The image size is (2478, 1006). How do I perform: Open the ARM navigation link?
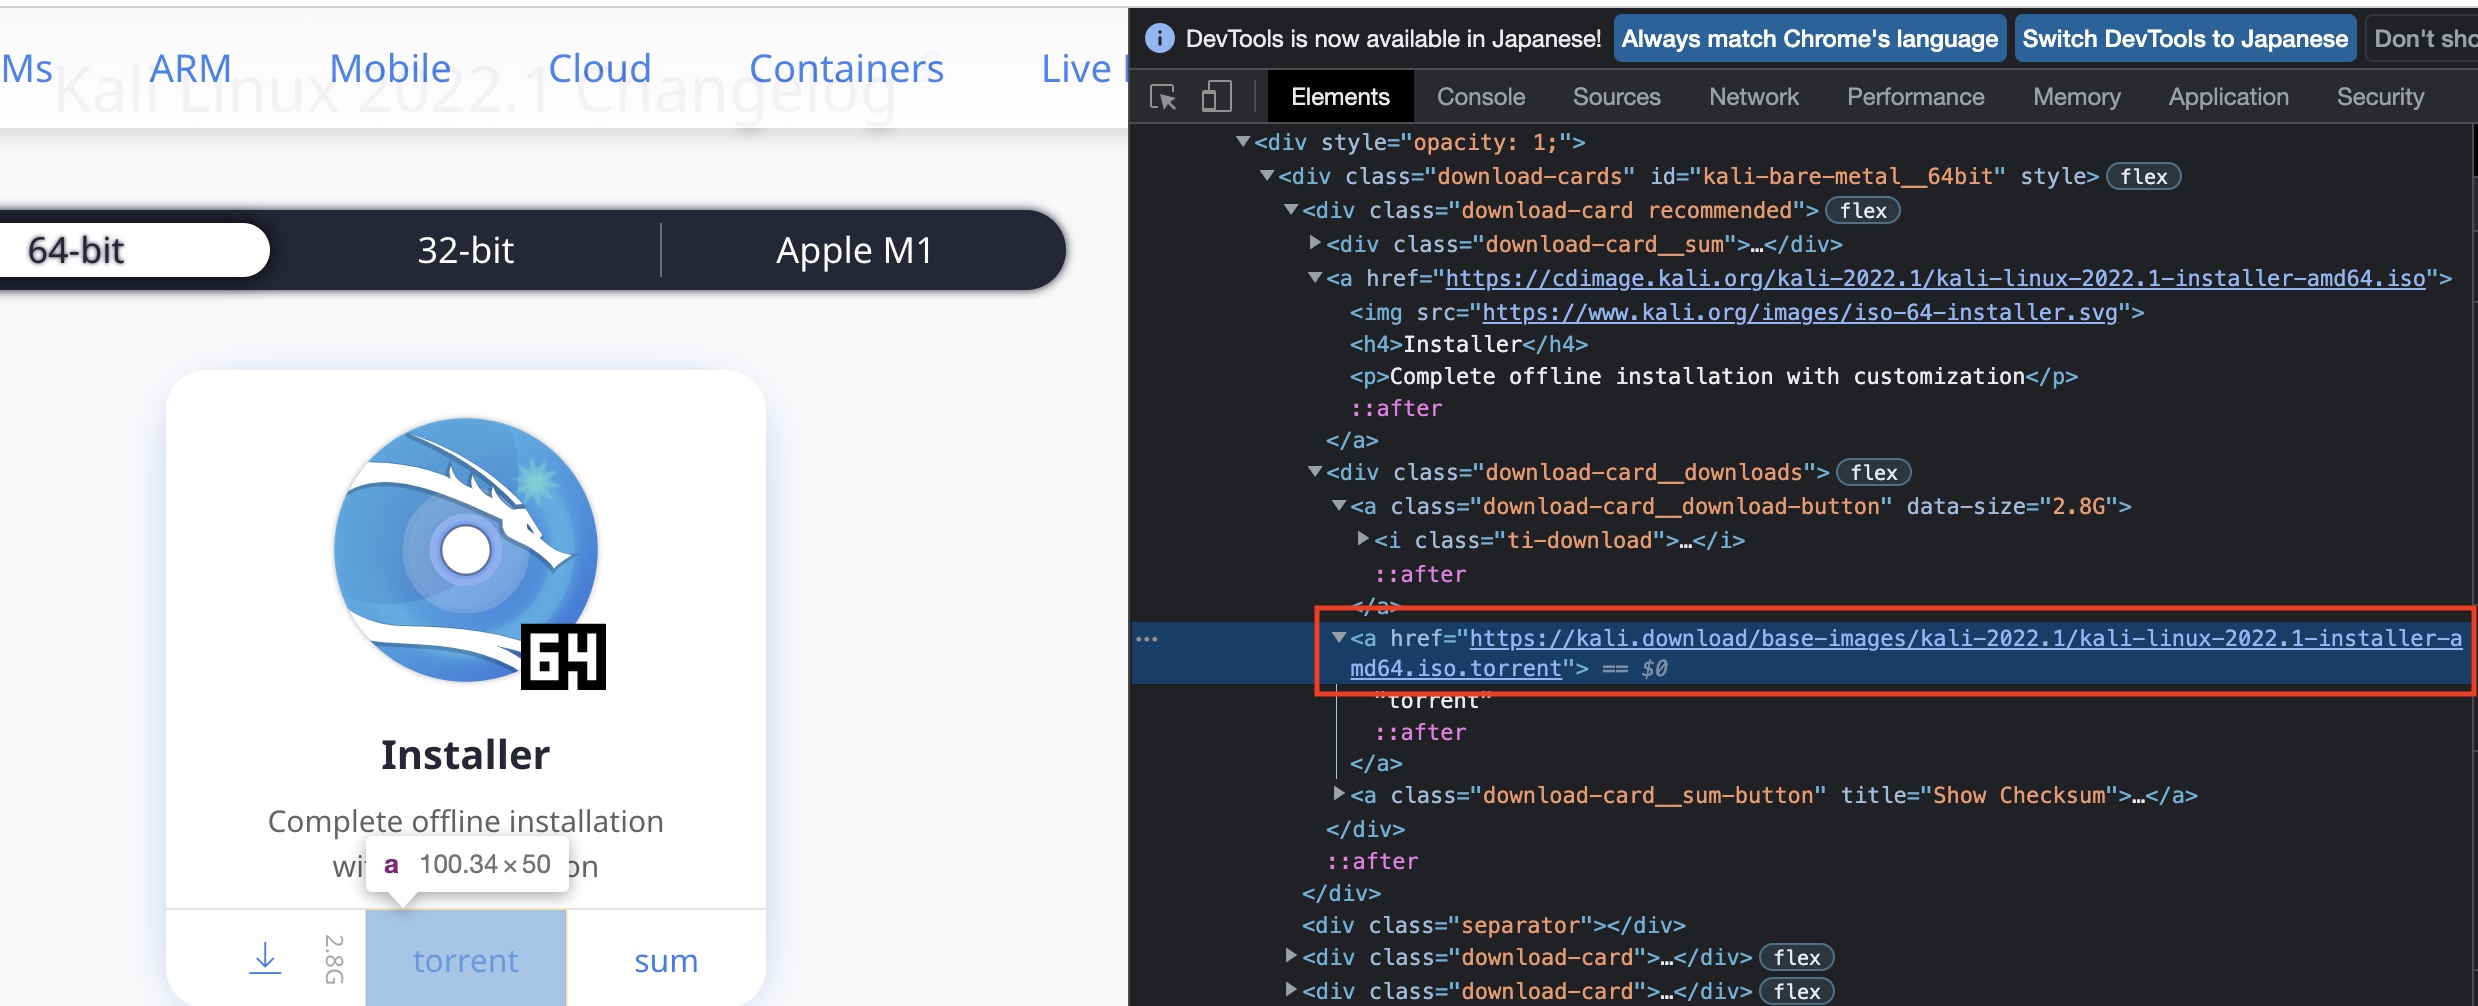tap(190, 68)
